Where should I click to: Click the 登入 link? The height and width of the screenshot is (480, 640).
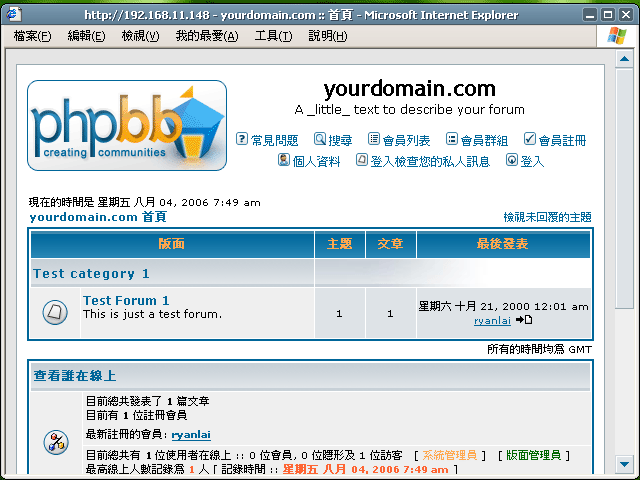pyautogui.click(x=532, y=162)
